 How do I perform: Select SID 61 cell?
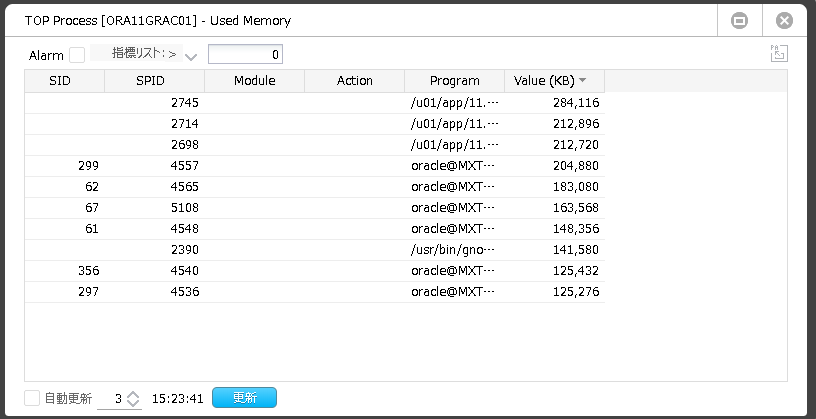[x=65, y=229]
